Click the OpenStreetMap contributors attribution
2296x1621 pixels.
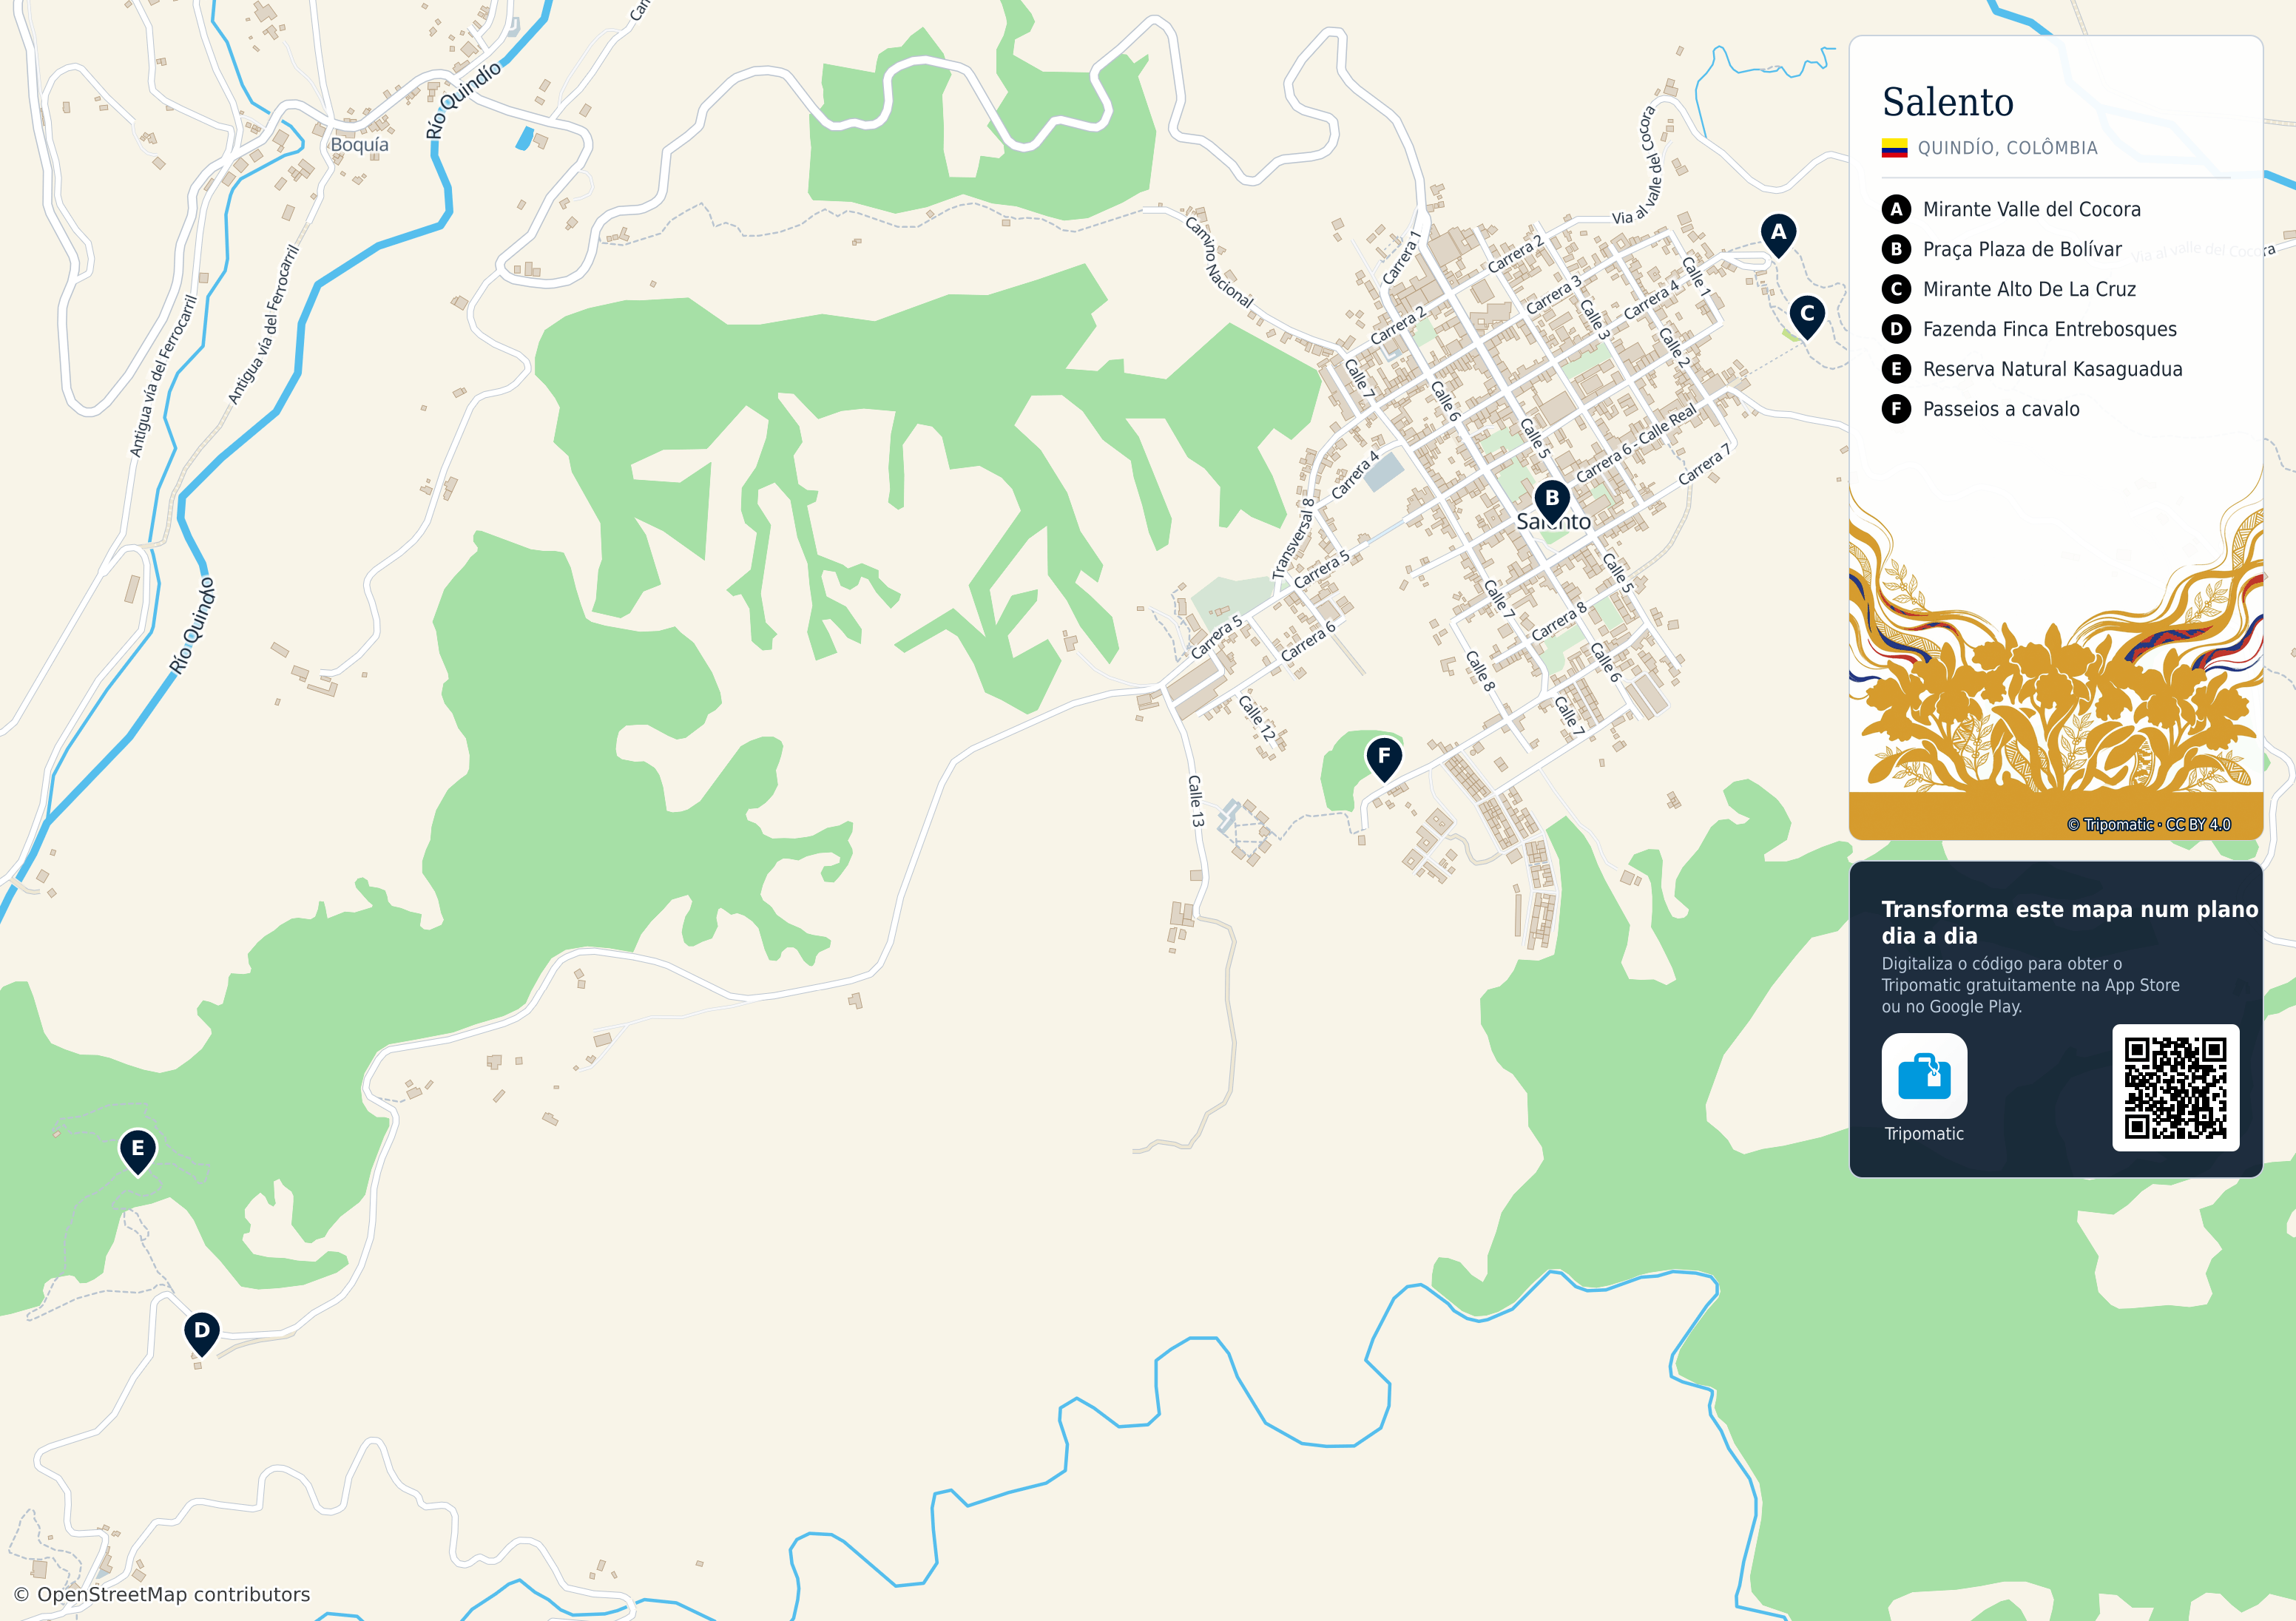tap(162, 1594)
